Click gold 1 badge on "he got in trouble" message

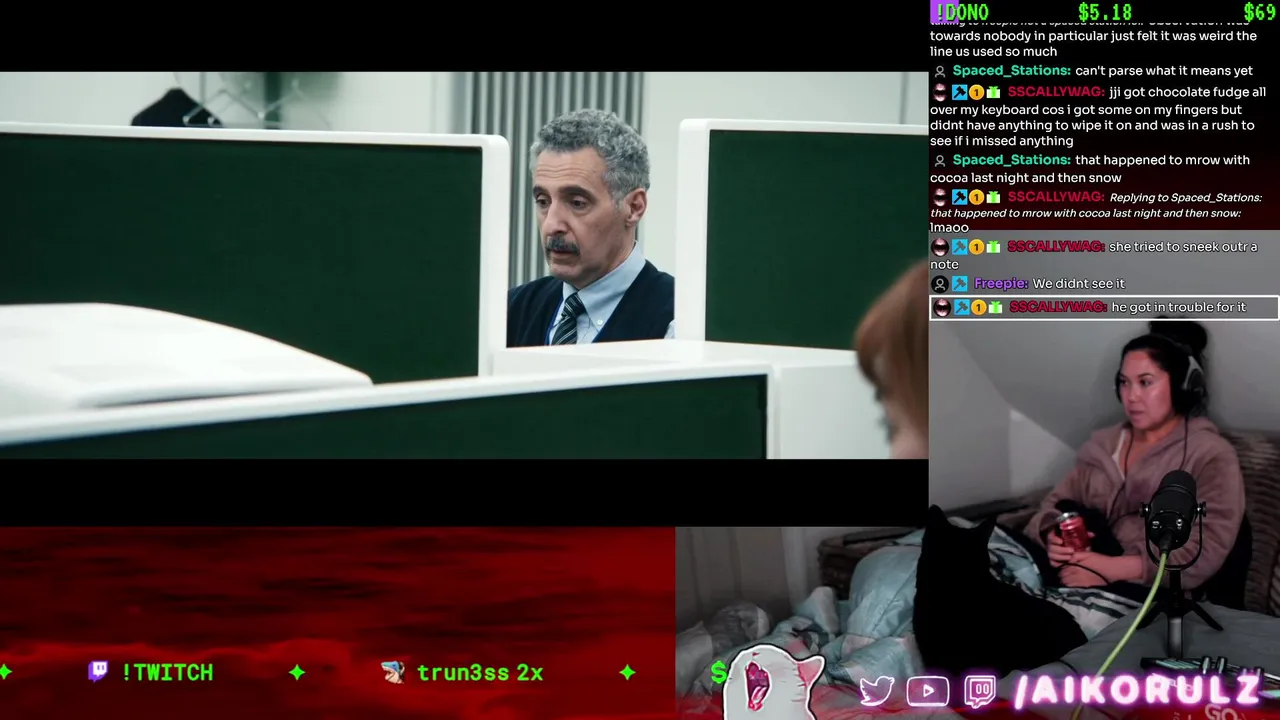978,308
